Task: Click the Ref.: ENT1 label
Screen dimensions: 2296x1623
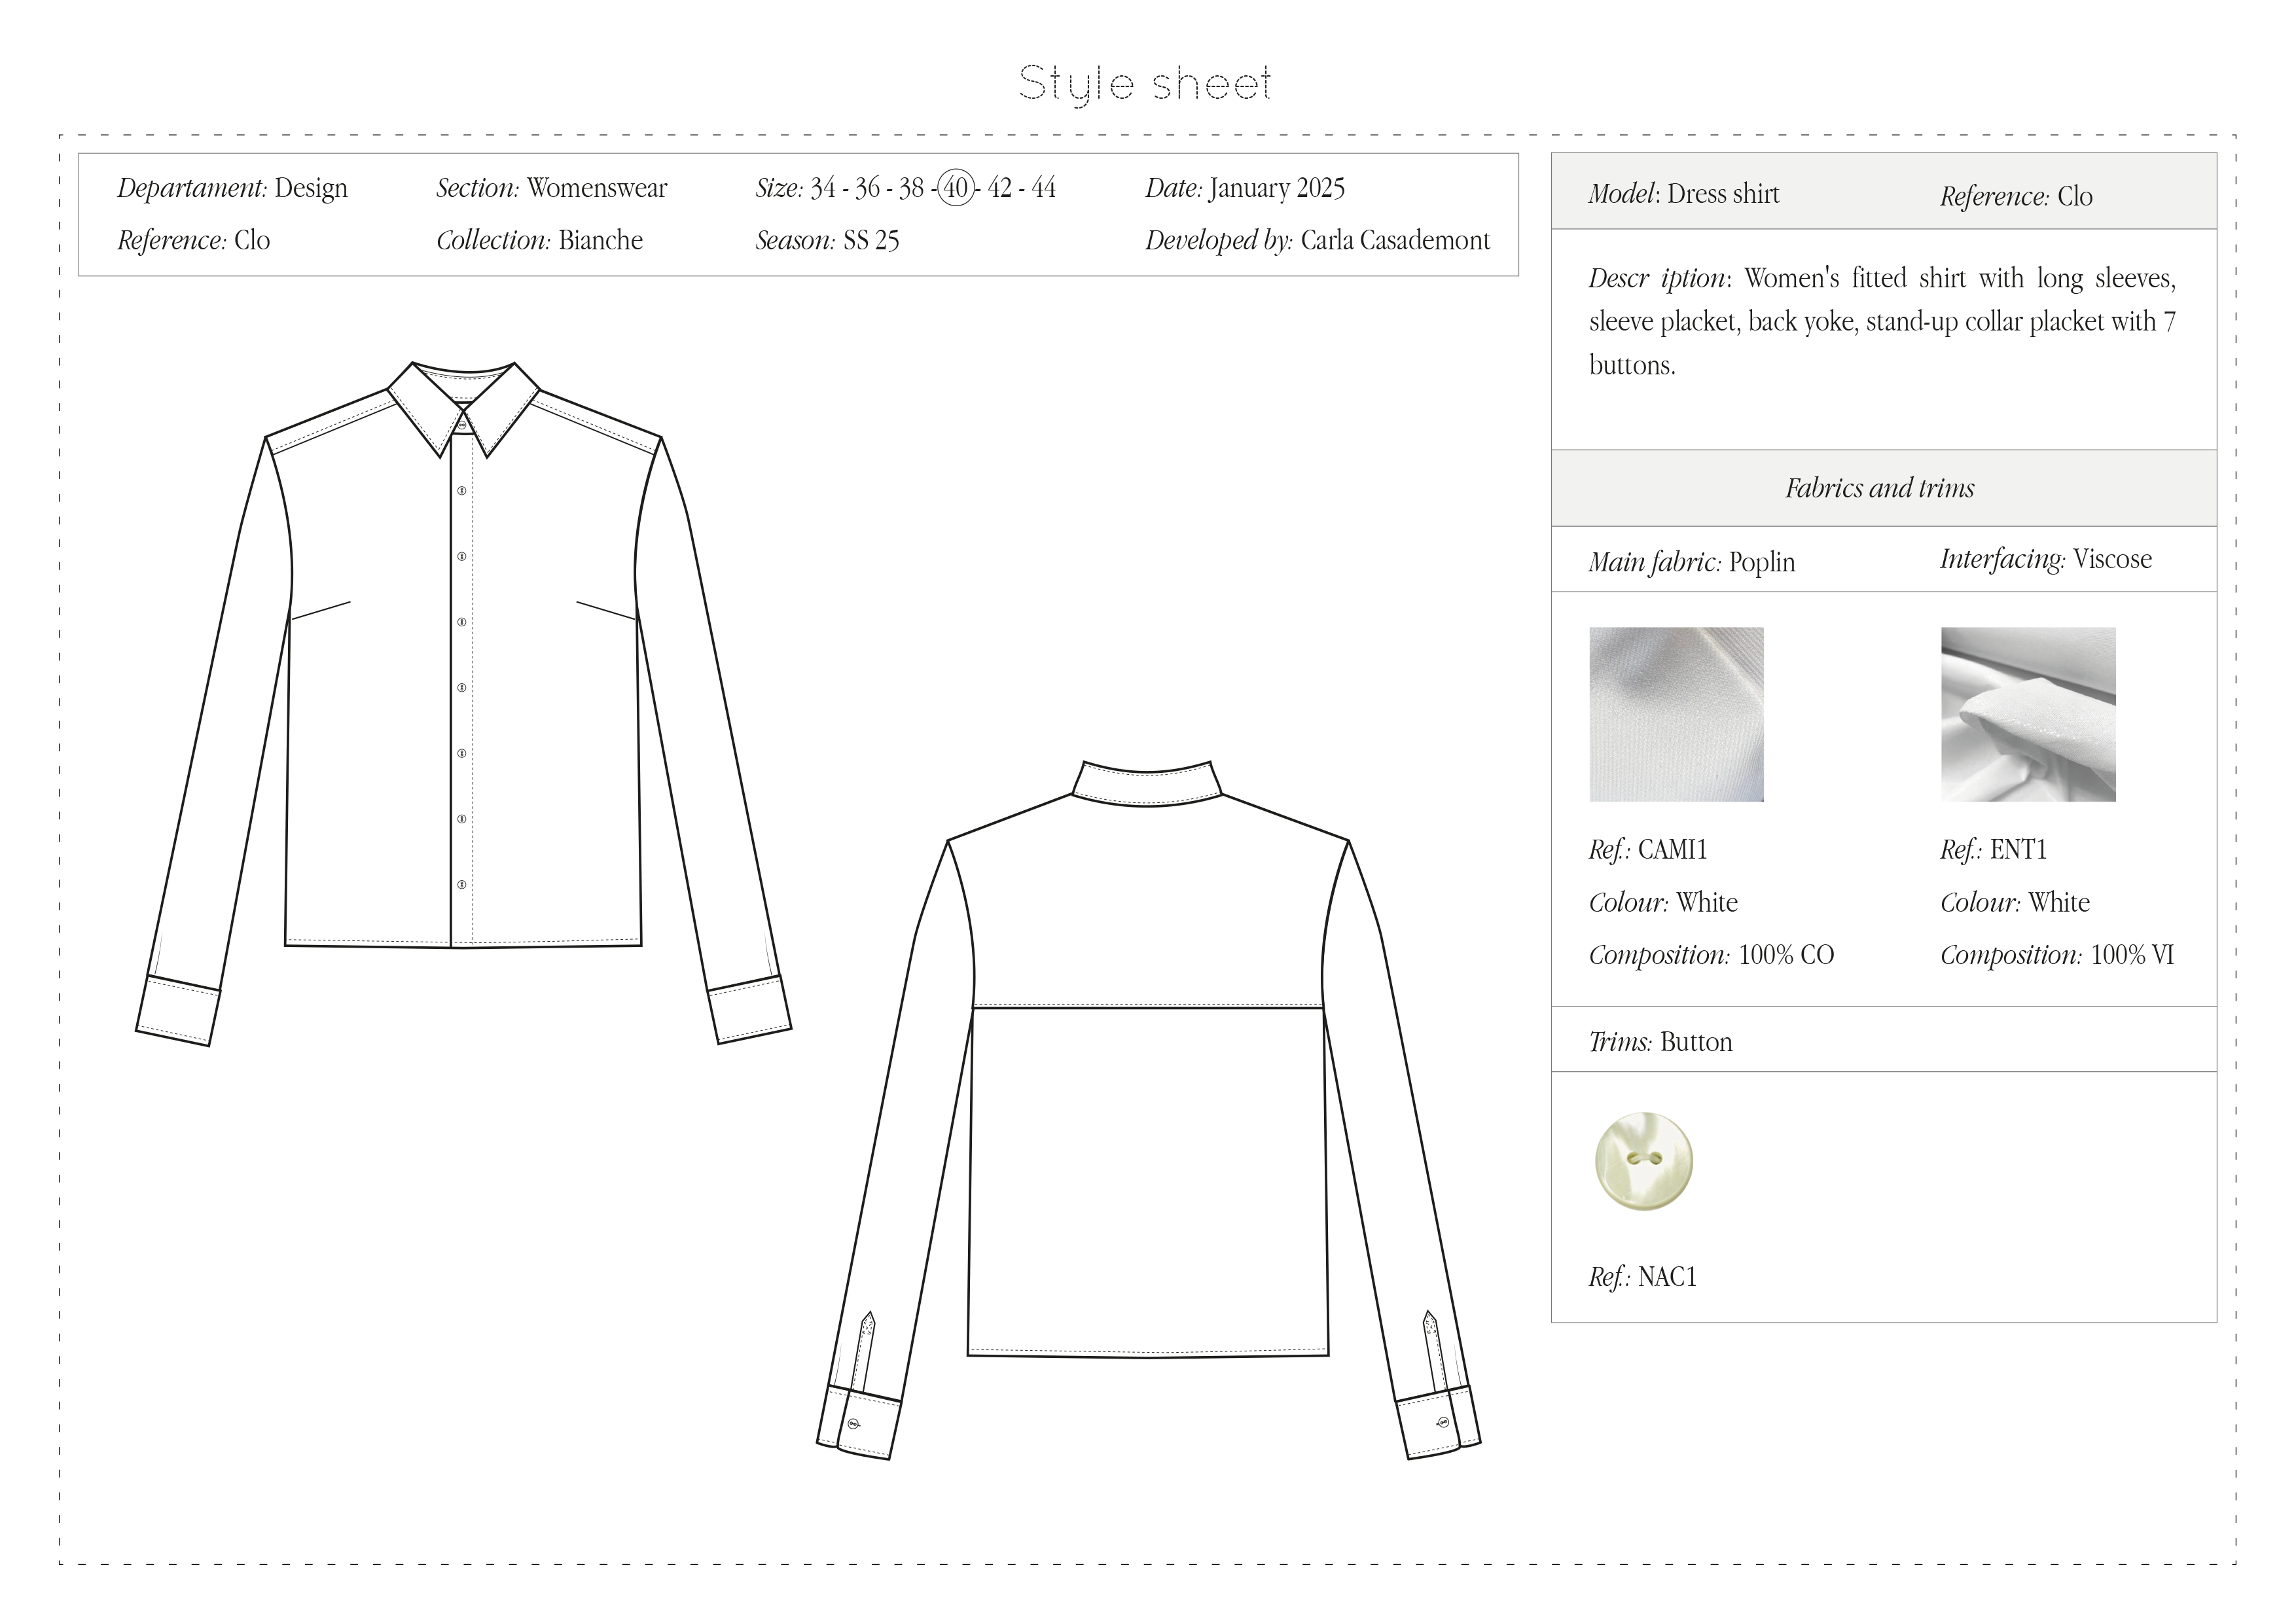Action: pos(1993,849)
